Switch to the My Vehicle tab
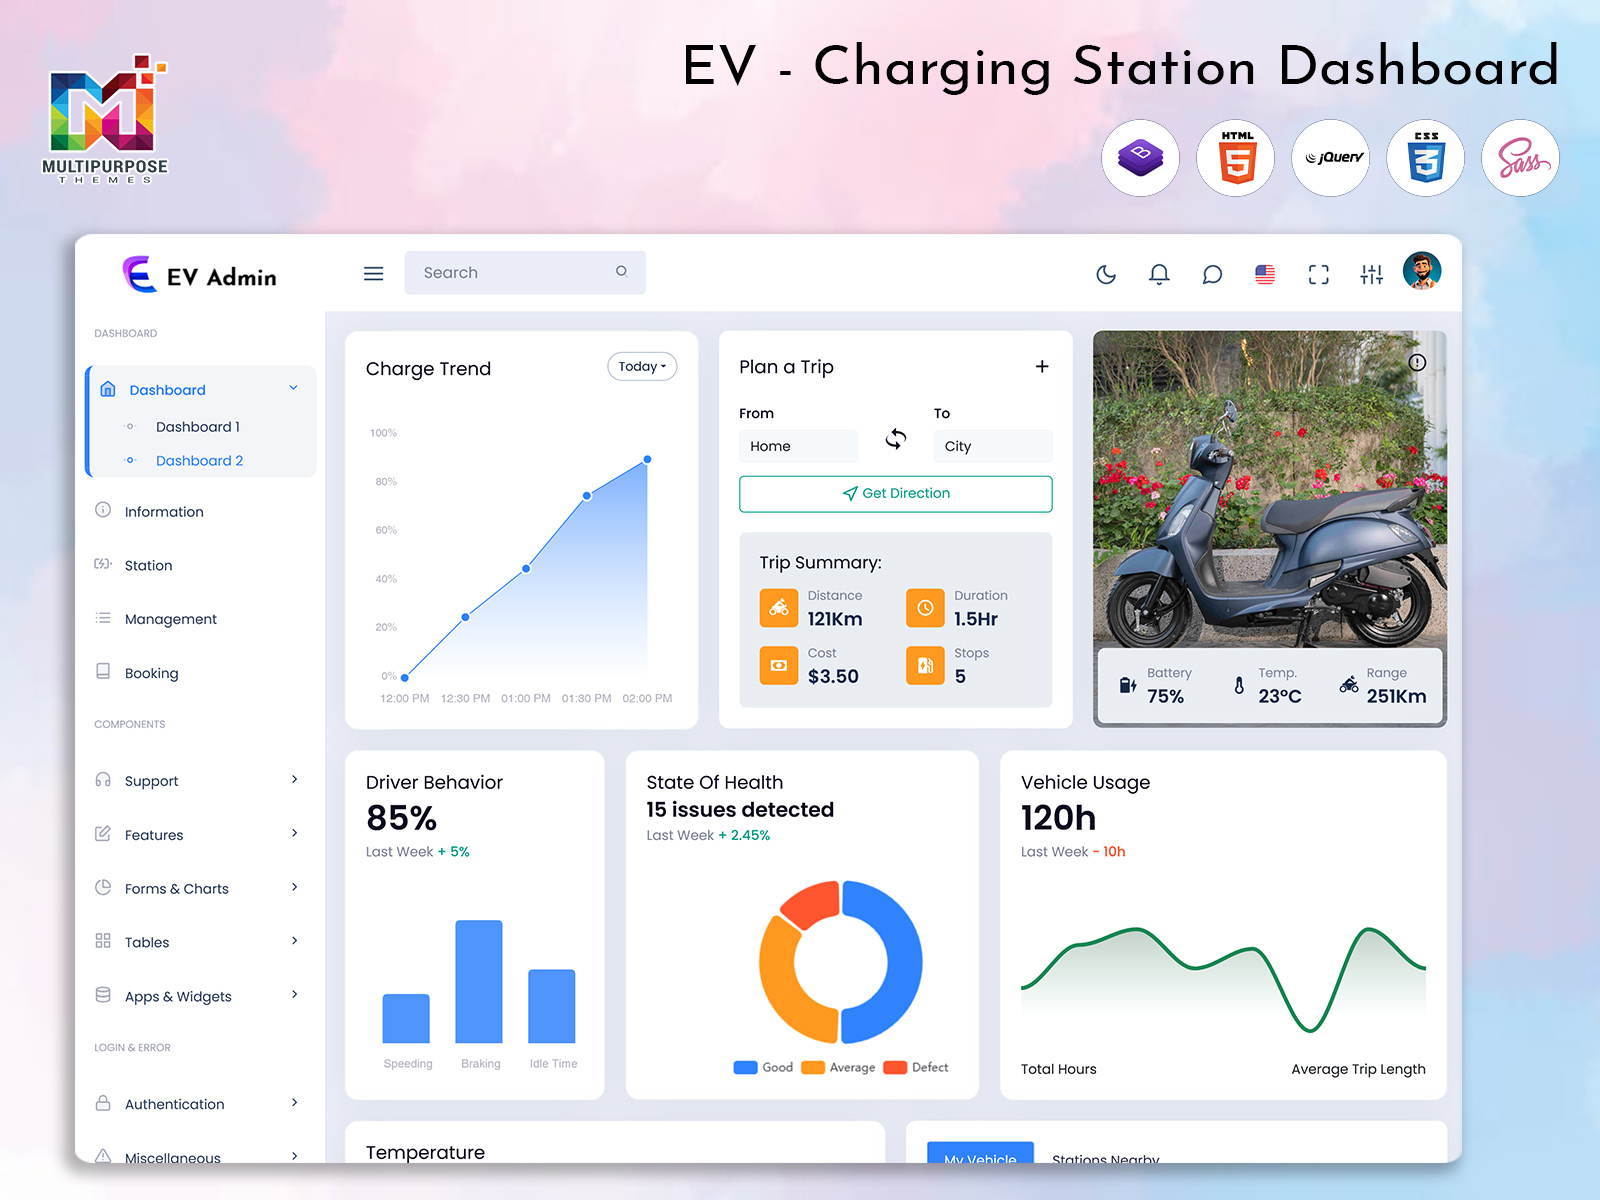This screenshot has width=1600, height=1200. pyautogui.click(x=980, y=1154)
